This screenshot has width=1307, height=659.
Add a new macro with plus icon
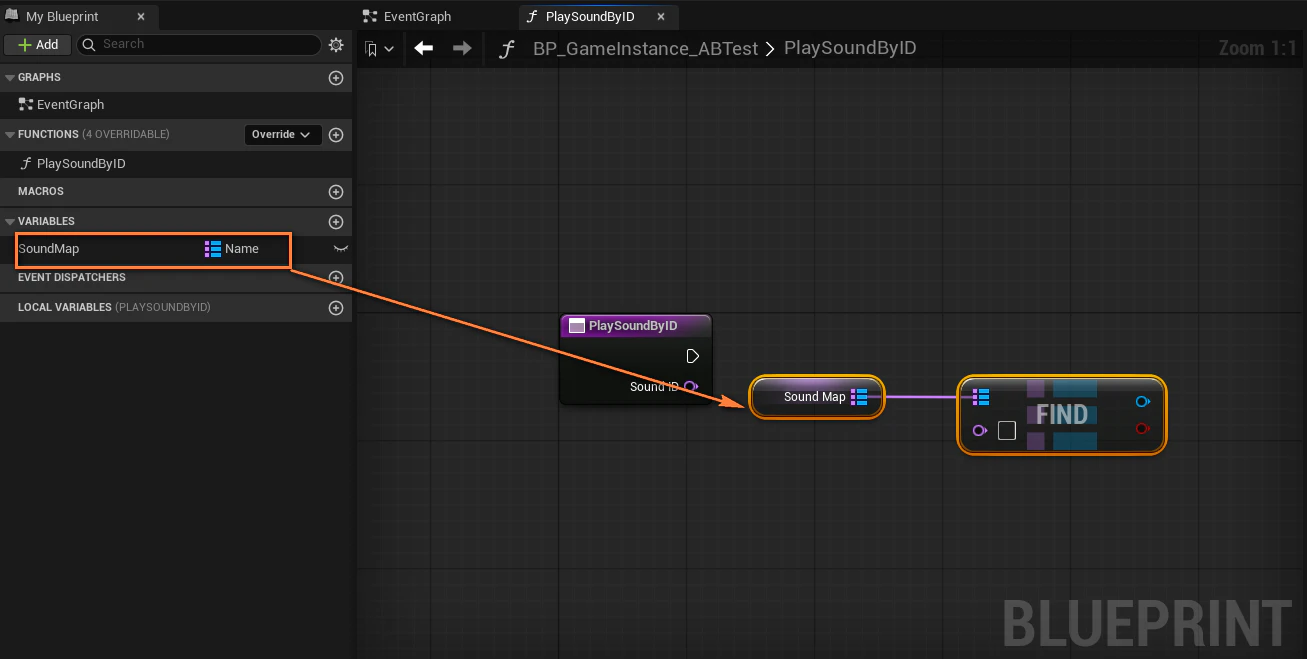pyautogui.click(x=336, y=192)
